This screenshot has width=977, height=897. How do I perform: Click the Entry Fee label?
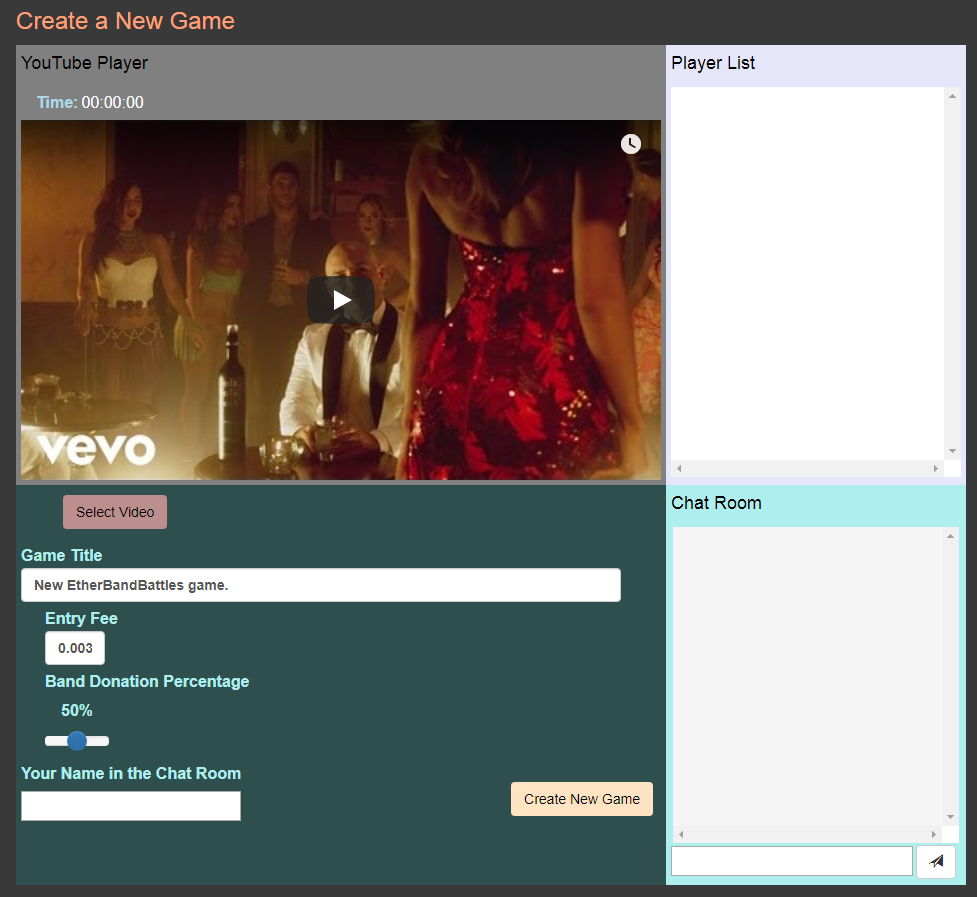coord(81,618)
